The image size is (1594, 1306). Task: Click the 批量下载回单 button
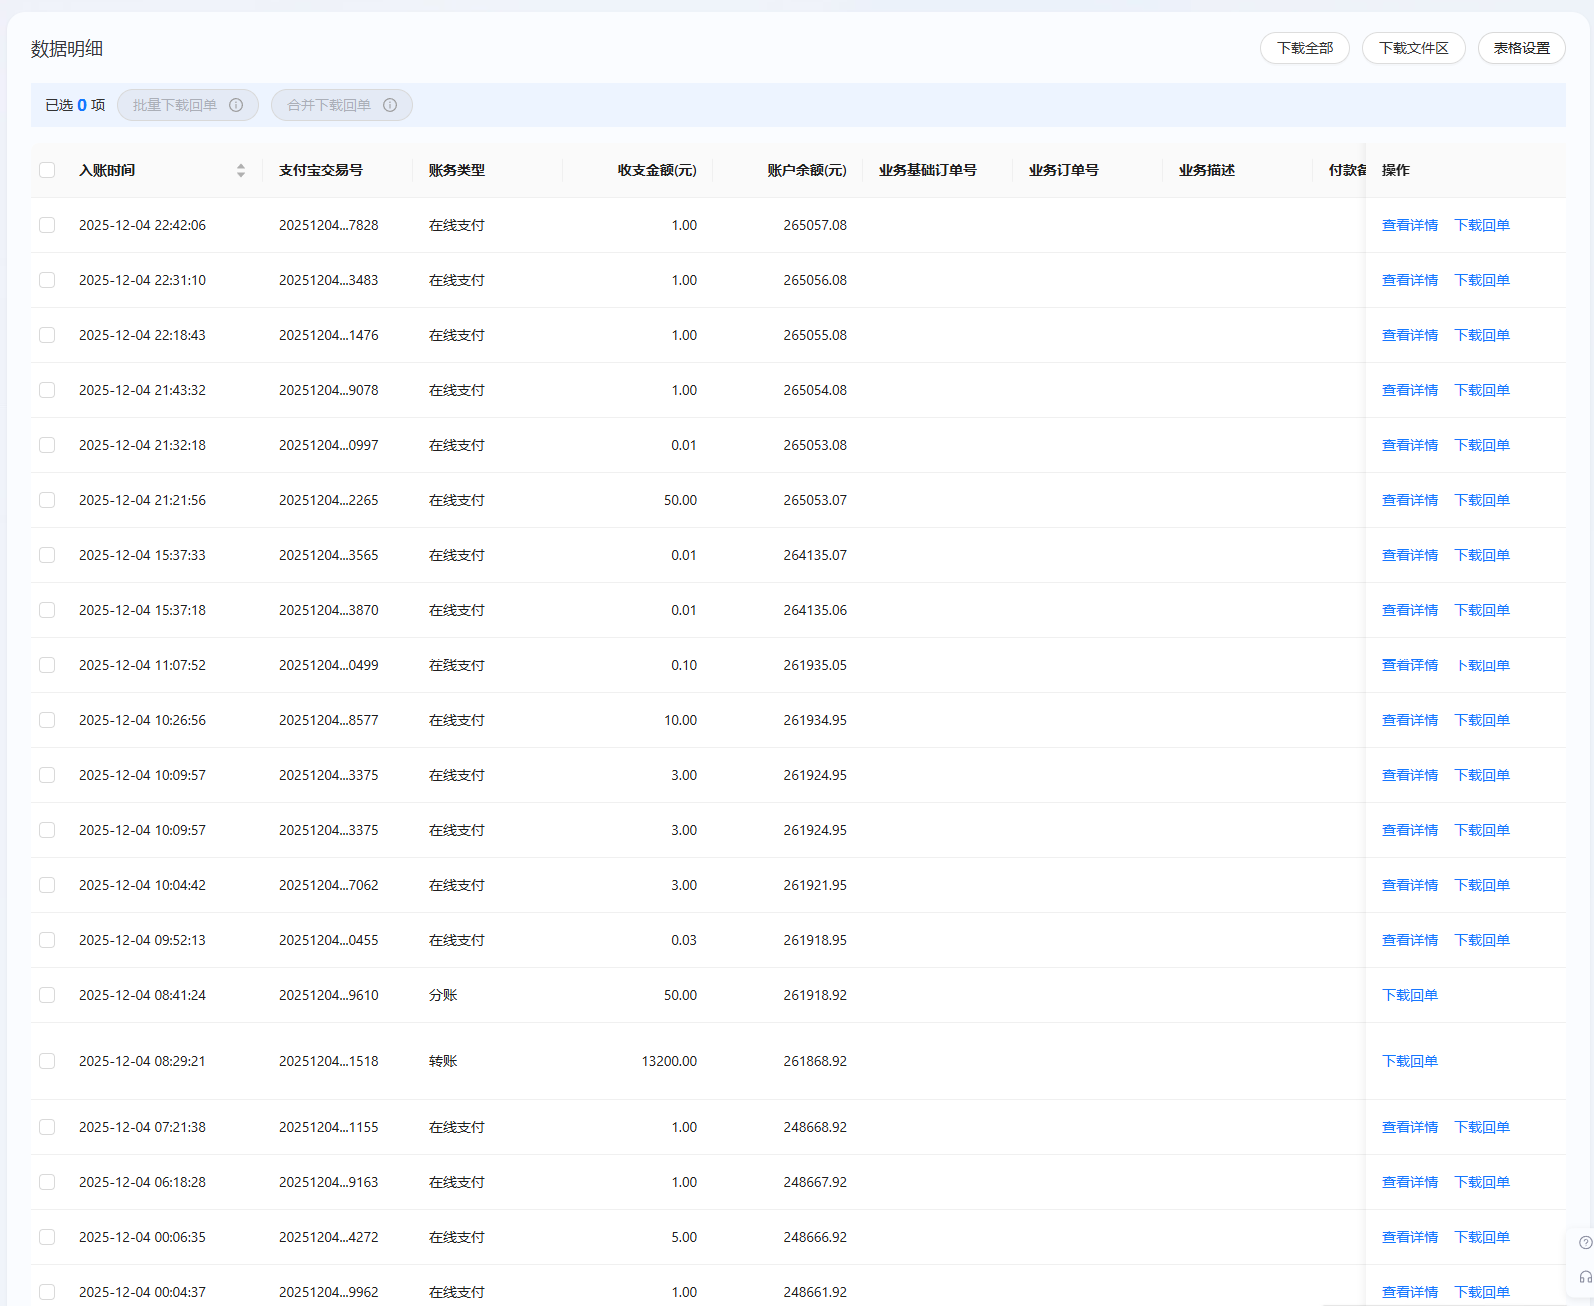(x=175, y=105)
